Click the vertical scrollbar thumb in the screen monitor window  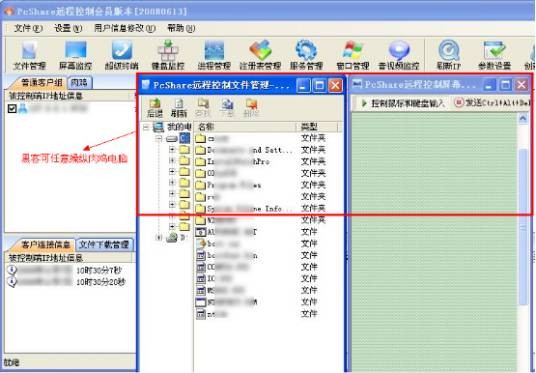click(523, 227)
